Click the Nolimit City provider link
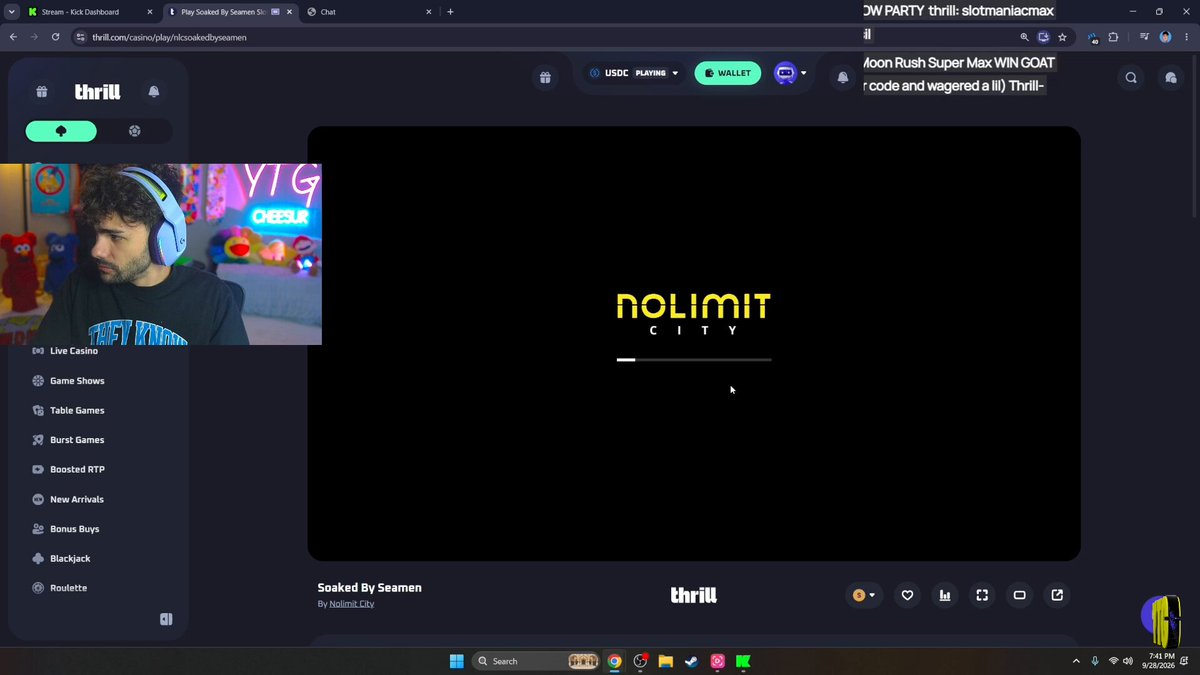Image resolution: width=1200 pixels, height=675 pixels. point(352,604)
